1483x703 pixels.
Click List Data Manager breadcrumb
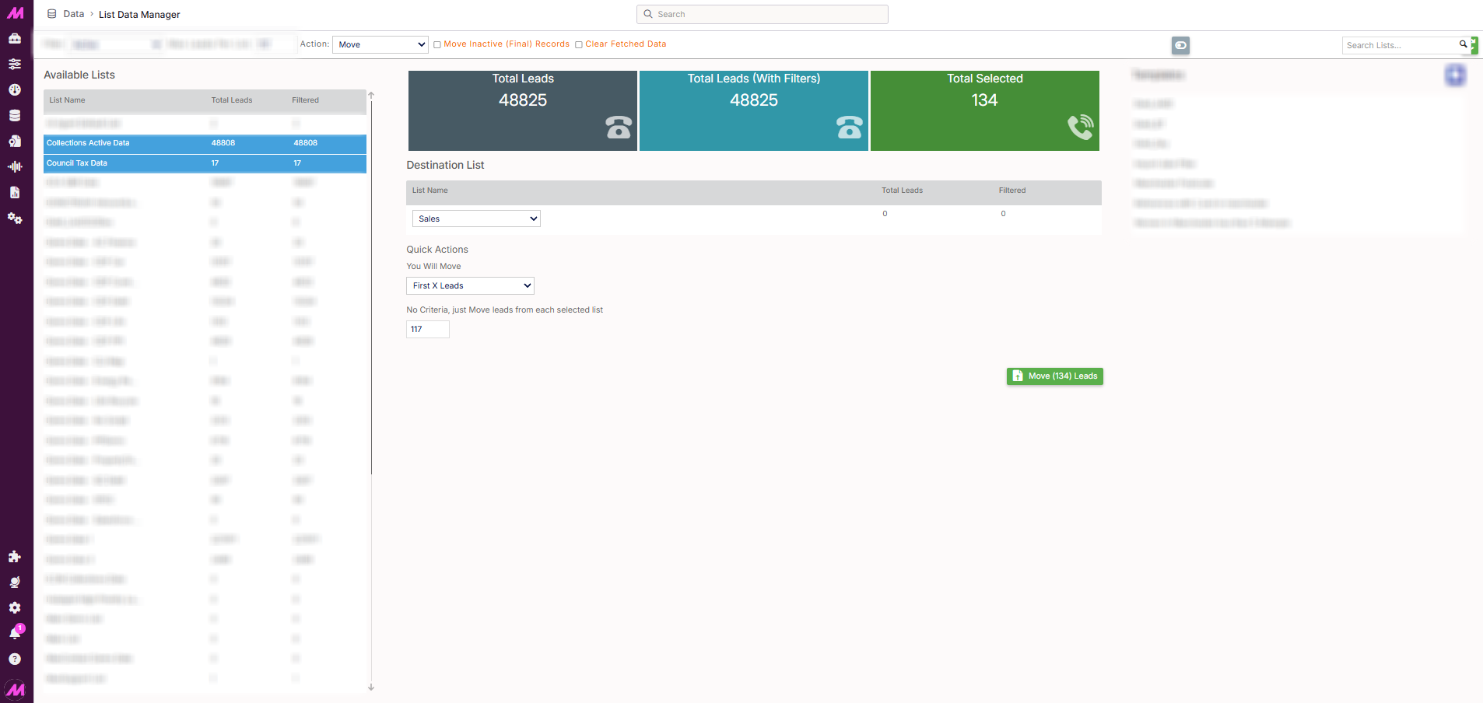[140, 14]
